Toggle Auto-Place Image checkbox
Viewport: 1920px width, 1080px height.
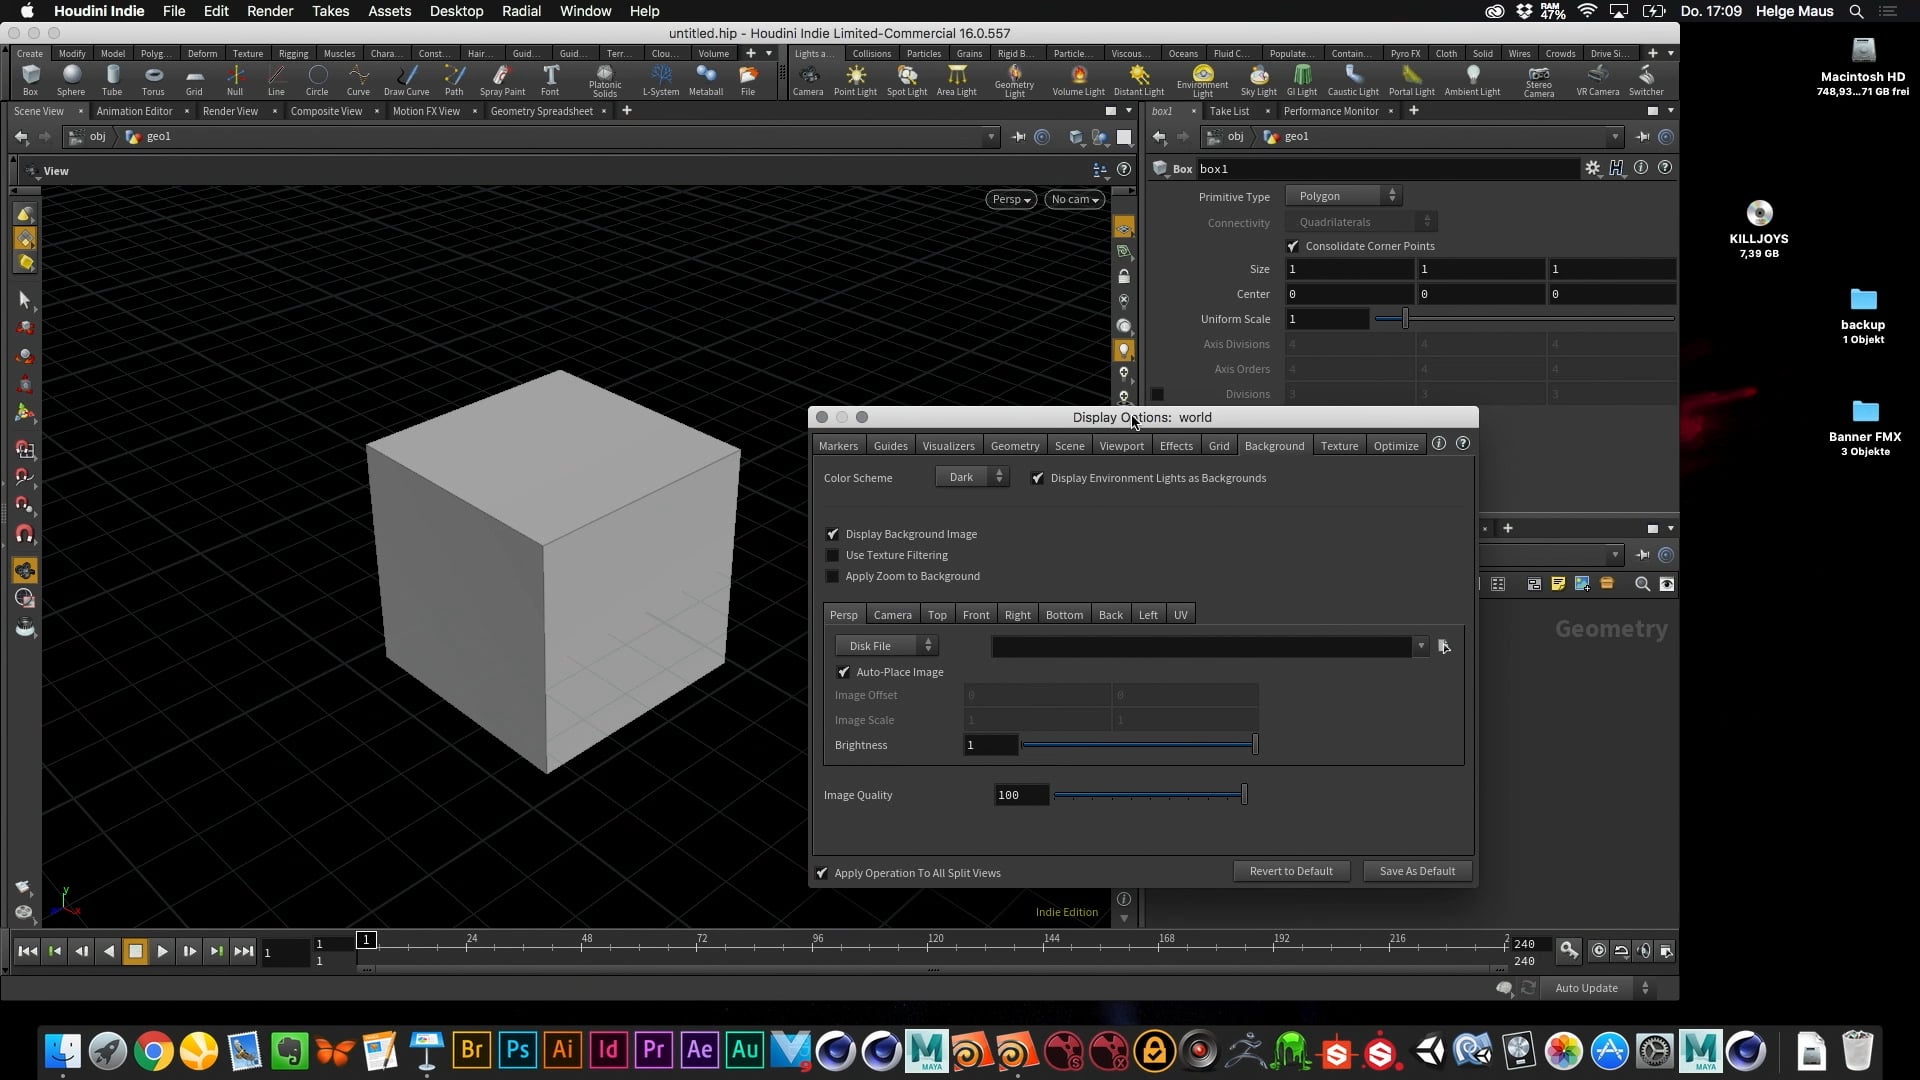tap(843, 672)
